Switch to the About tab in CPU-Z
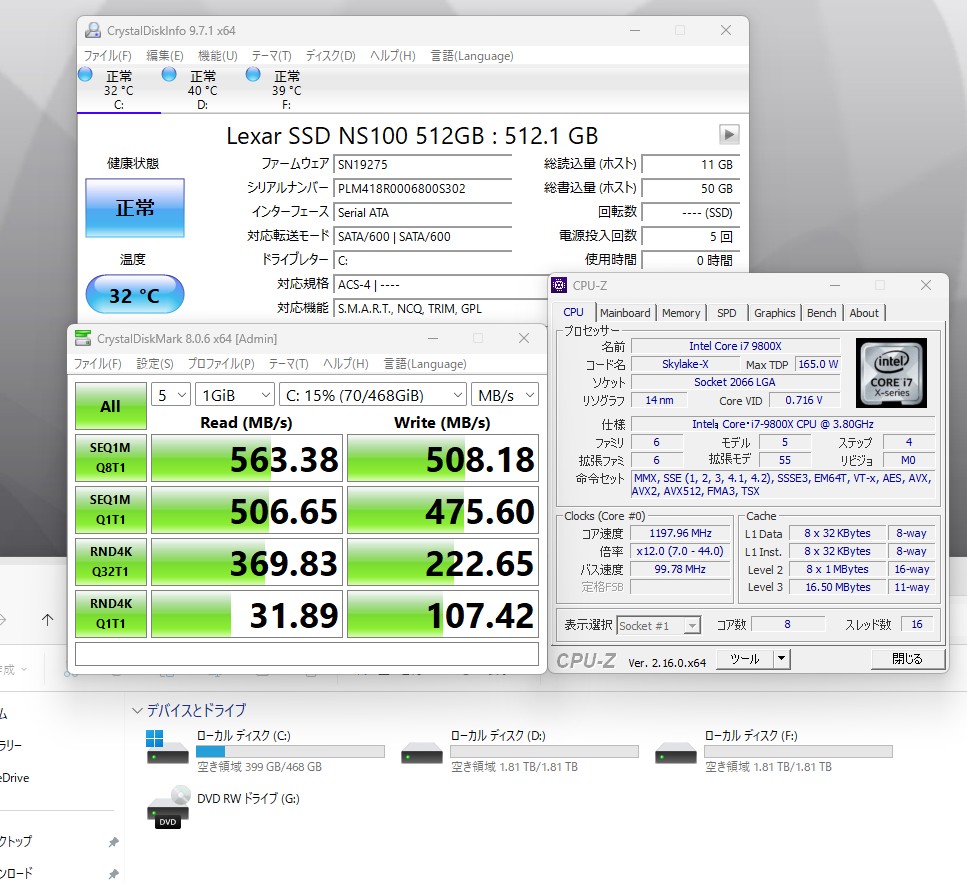967x883 pixels. point(864,313)
